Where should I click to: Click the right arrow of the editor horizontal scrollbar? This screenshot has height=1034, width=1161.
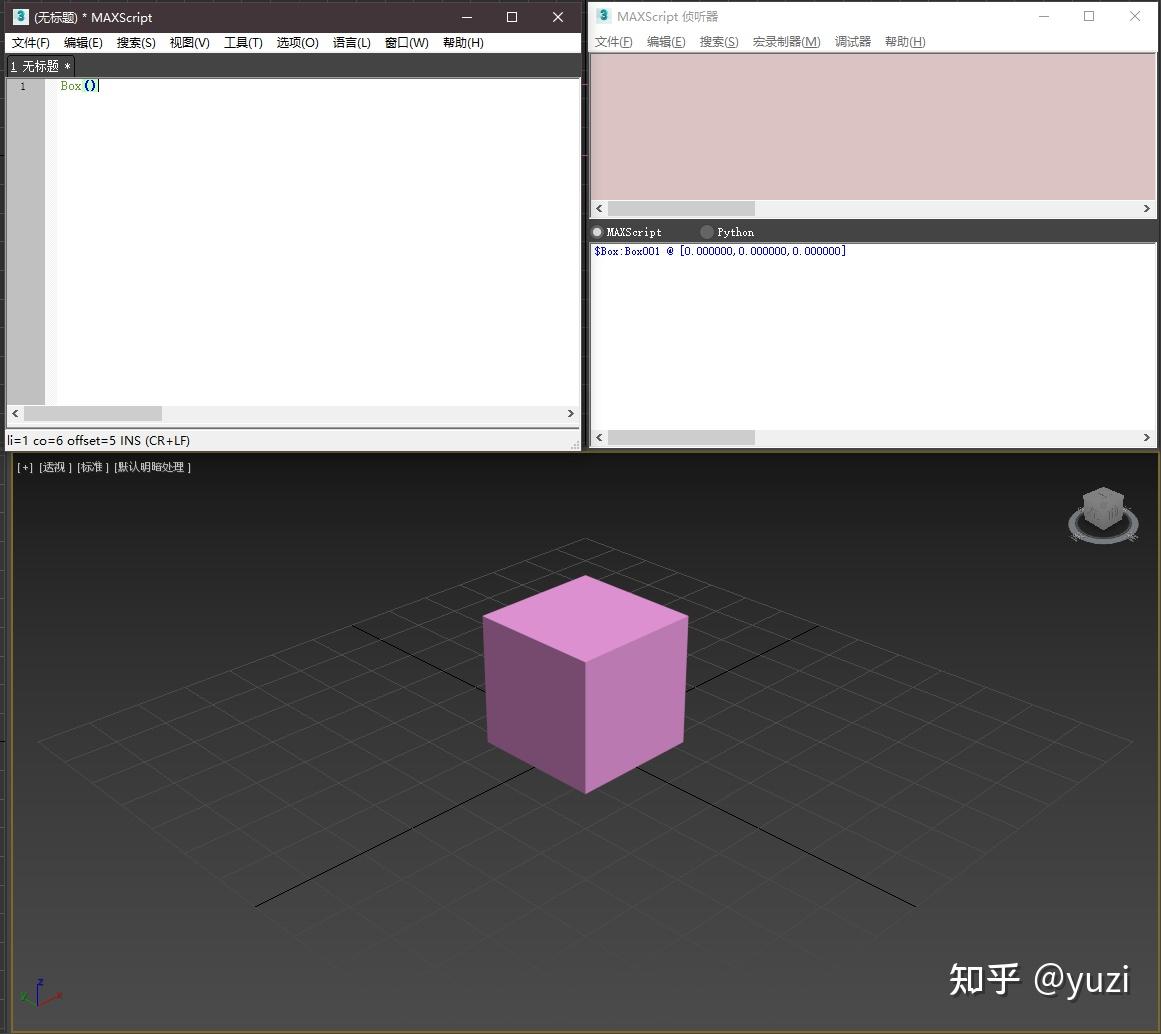[x=571, y=413]
